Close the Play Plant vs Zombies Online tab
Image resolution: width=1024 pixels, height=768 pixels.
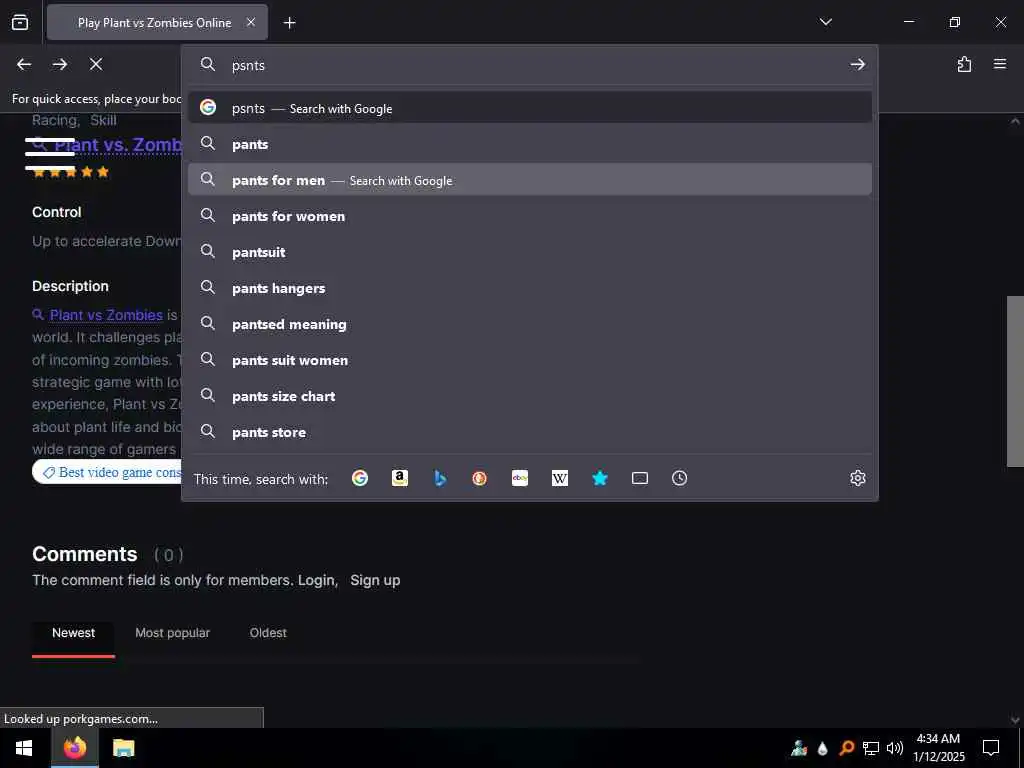(x=251, y=22)
